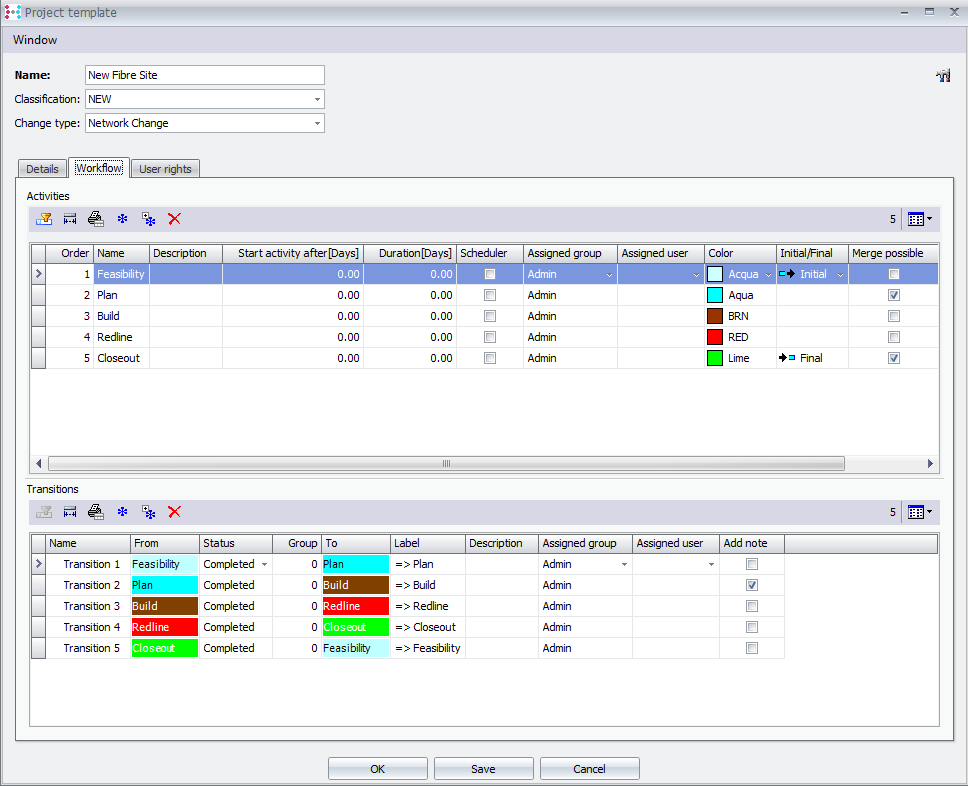Click the Cancel button
The image size is (968, 786).
pyautogui.click(x=590, y=769)
